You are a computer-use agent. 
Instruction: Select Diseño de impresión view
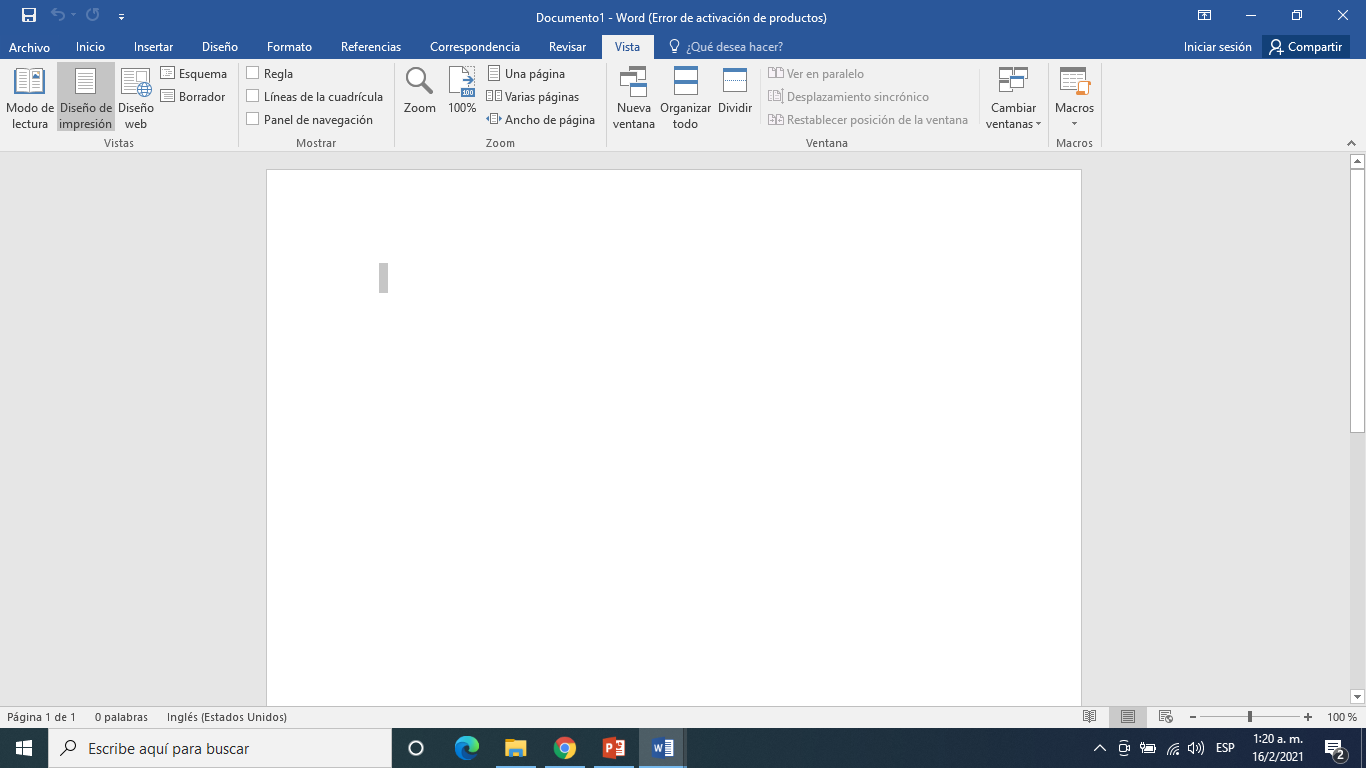click(86, 98)
